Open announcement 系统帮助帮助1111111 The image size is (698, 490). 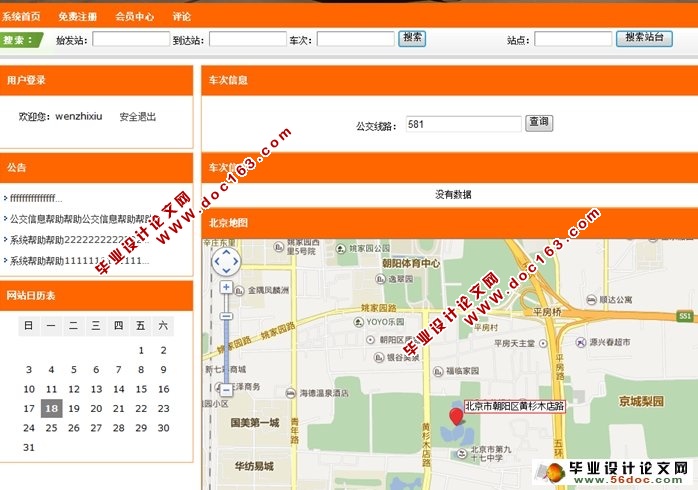point(79,261)
